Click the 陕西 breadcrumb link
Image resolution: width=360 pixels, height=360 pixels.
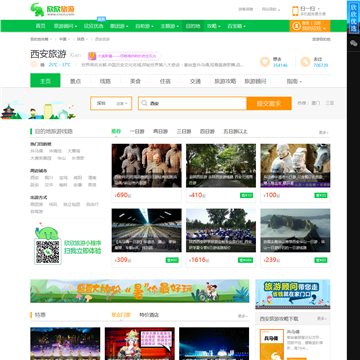[81, 39]
